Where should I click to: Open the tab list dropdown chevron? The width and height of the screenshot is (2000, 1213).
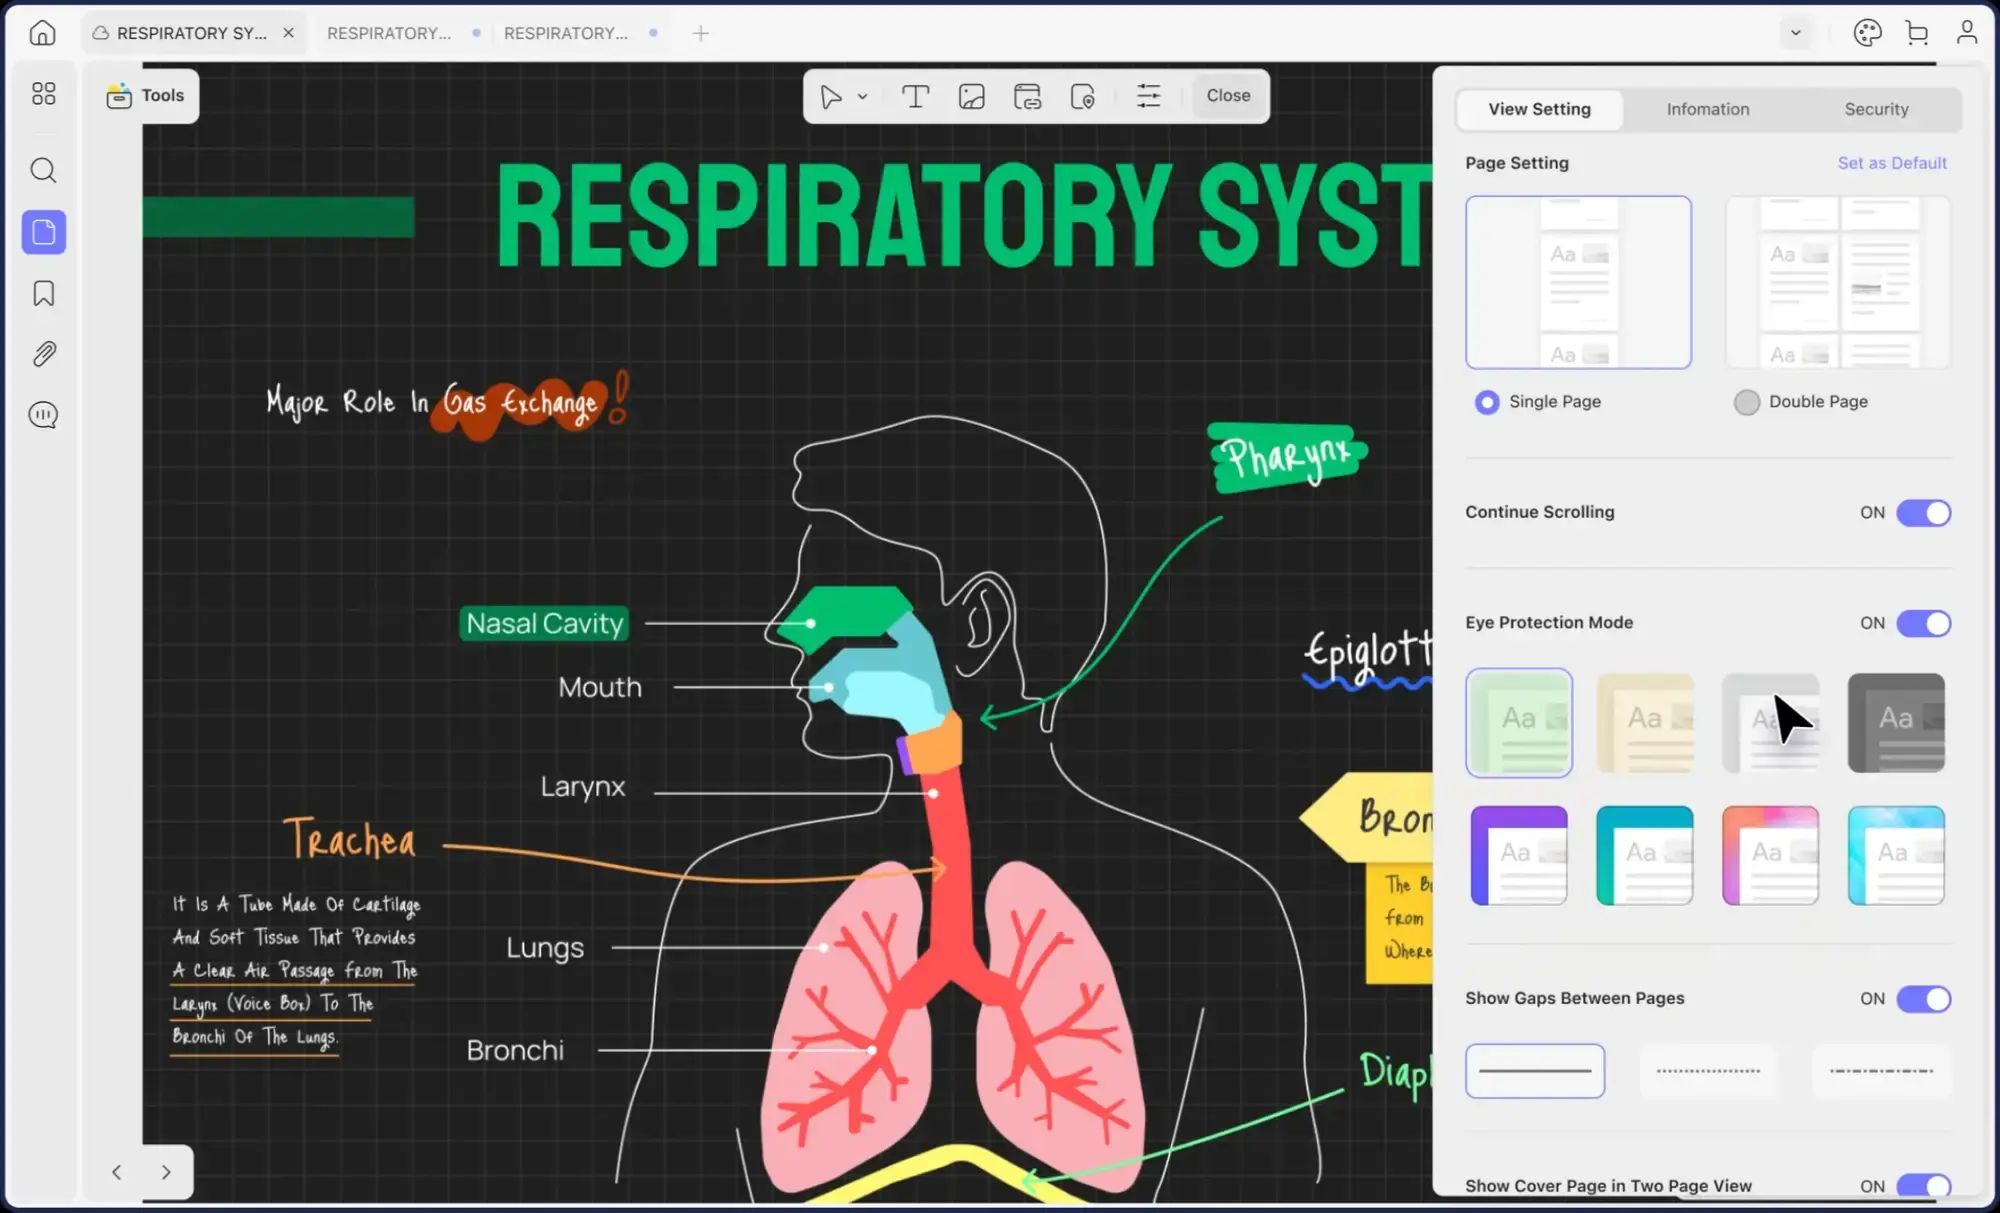tap(1796, 33)
